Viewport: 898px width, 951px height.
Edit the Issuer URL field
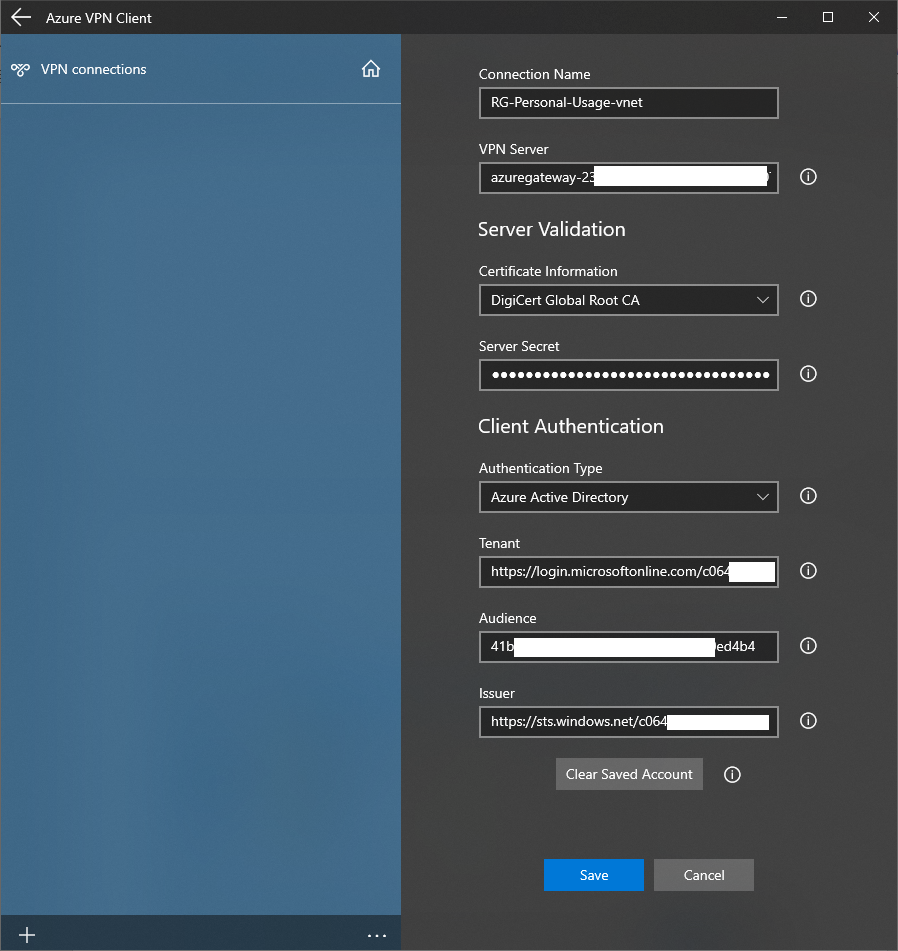629,722
